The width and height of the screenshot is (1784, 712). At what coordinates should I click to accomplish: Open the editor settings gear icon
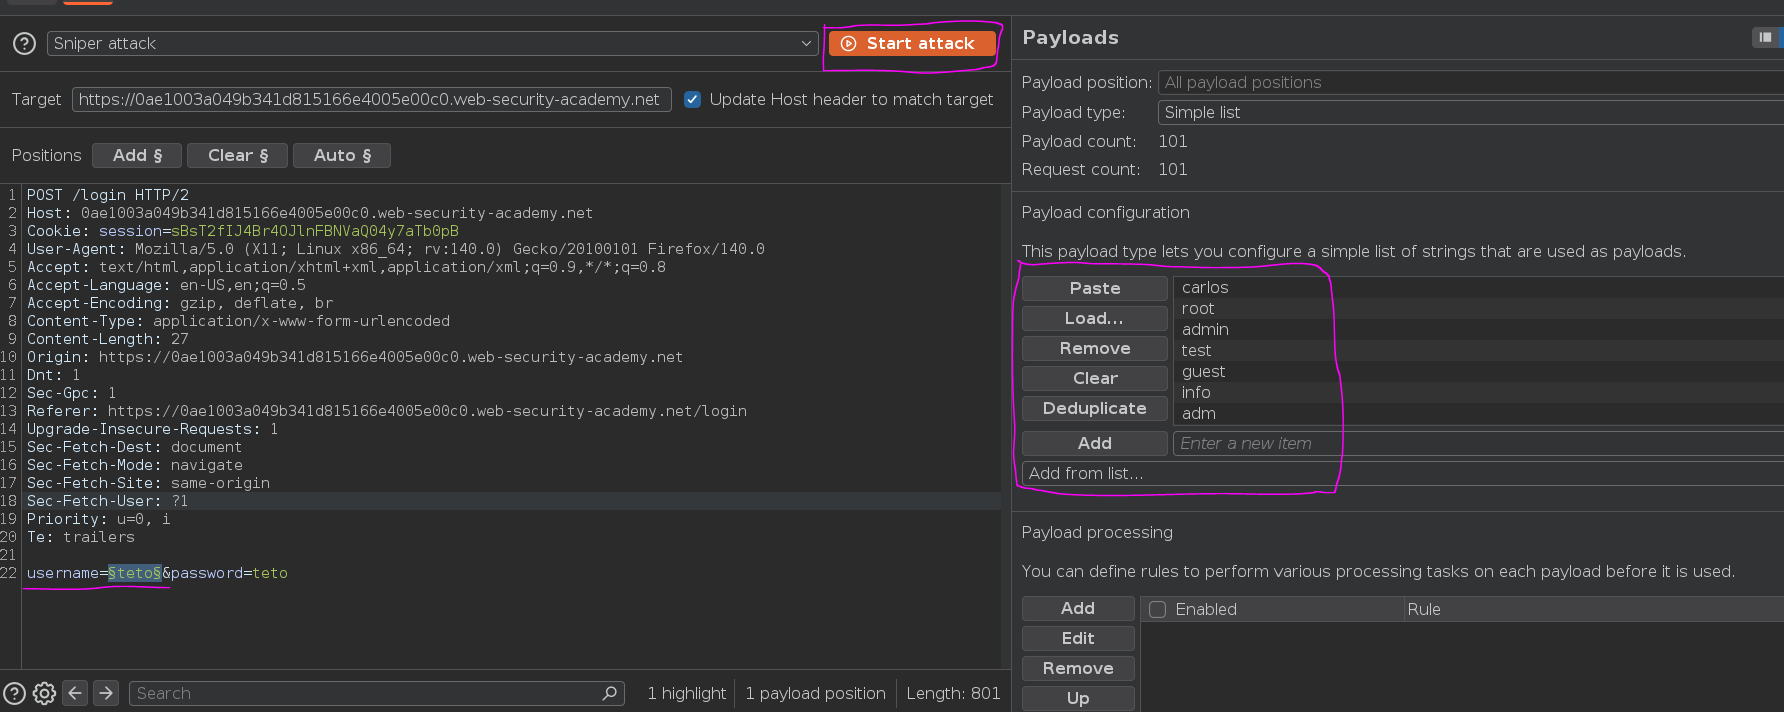[44, 693]
